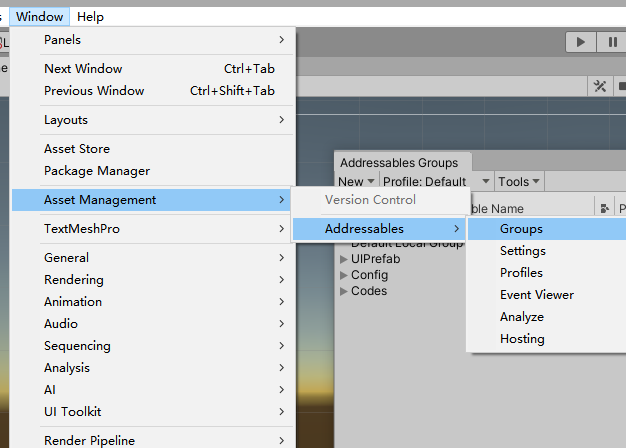Open the Rendering submenu
This screenshot has height=448, width=626.
(153, 280)
